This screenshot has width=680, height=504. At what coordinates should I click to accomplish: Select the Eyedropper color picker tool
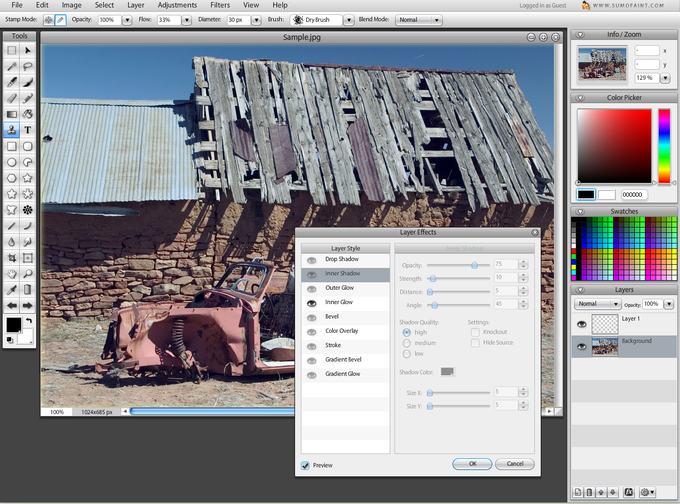[12, 290]
